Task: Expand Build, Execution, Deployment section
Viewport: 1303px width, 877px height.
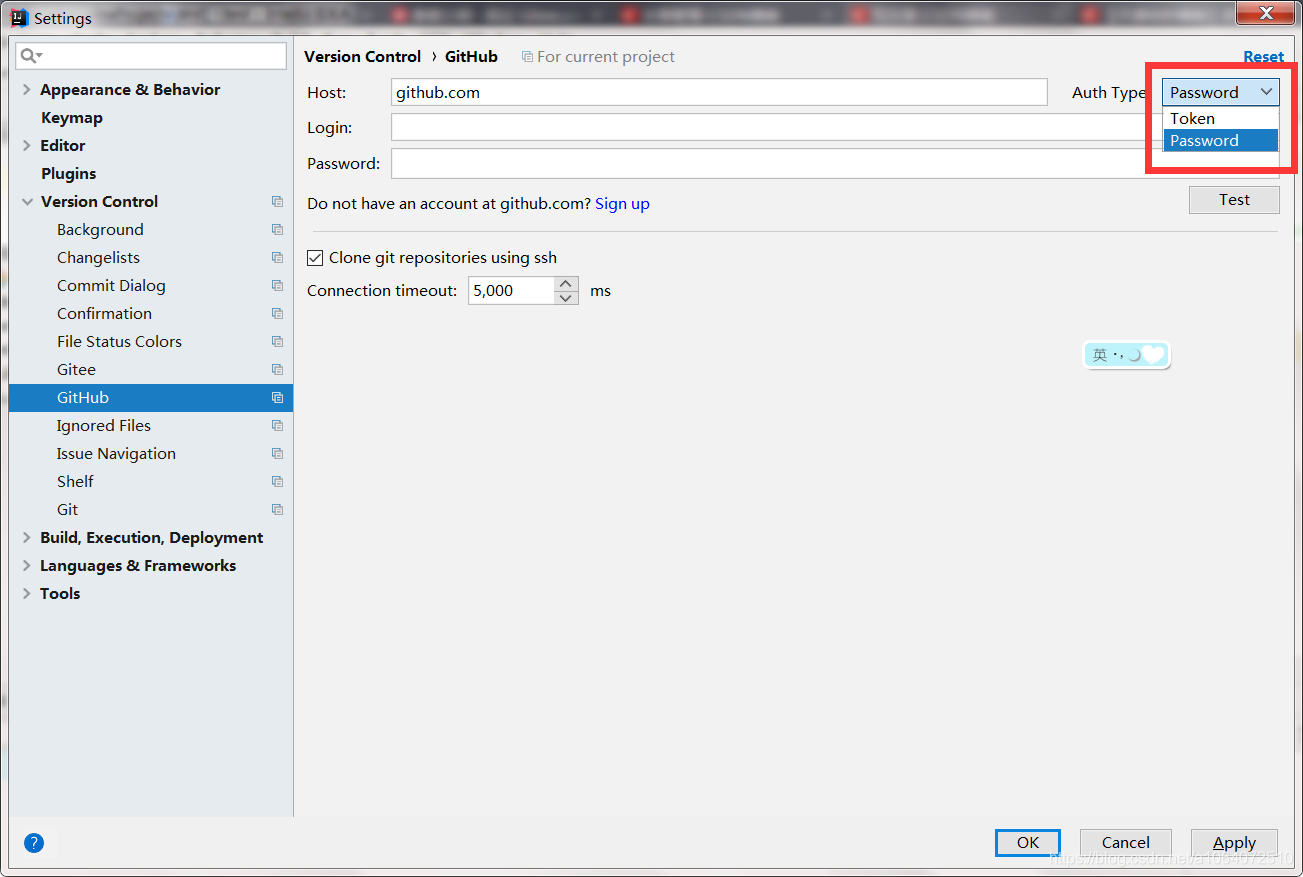Action: [x=26, y=538]
